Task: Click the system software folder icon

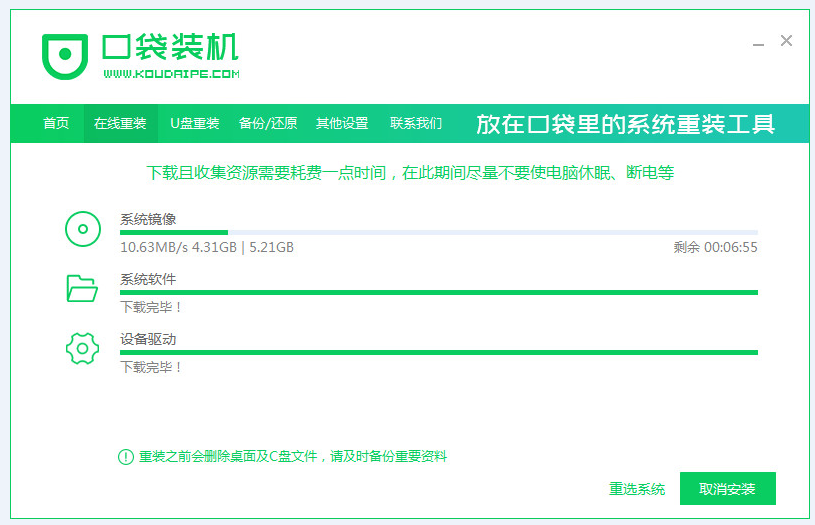Action: tap(82, 289)
